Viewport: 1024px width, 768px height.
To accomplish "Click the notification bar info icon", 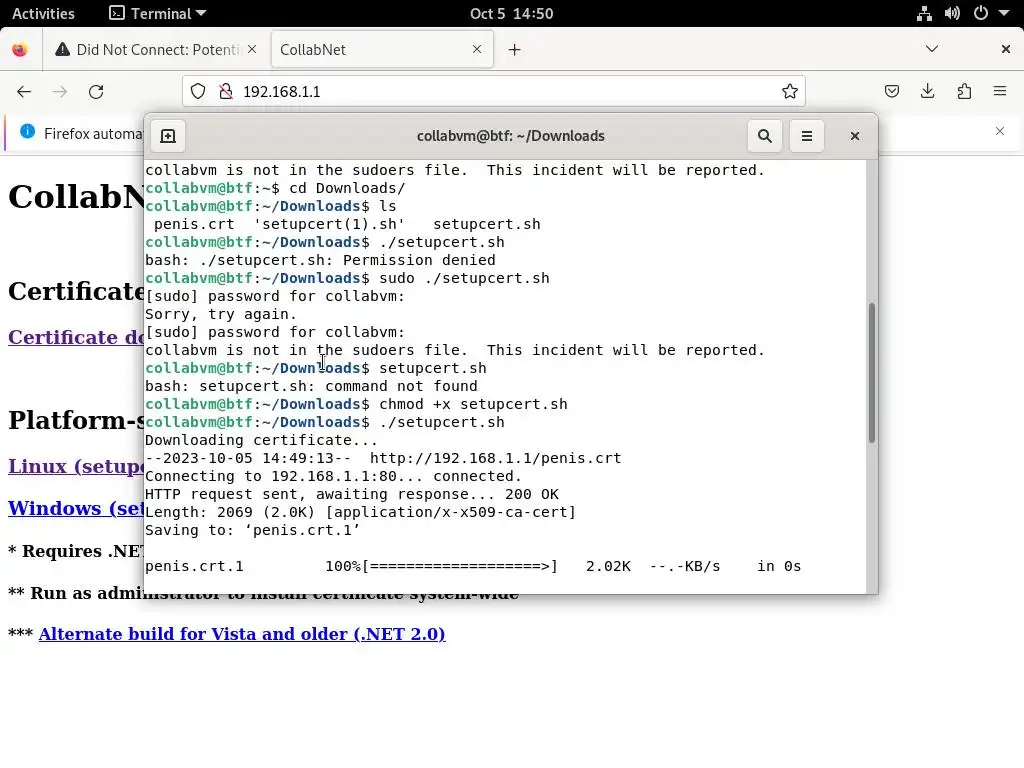I will [27, 131].
